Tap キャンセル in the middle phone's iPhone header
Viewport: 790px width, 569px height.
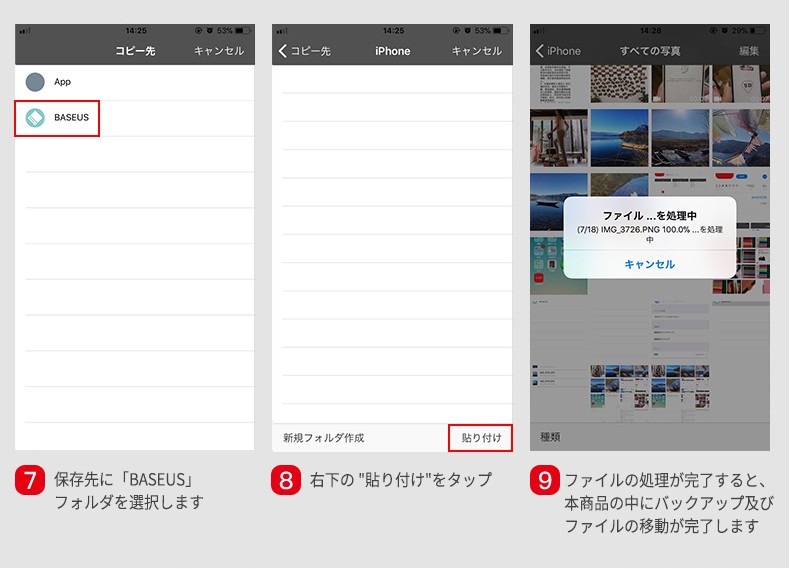pos(476,51)
